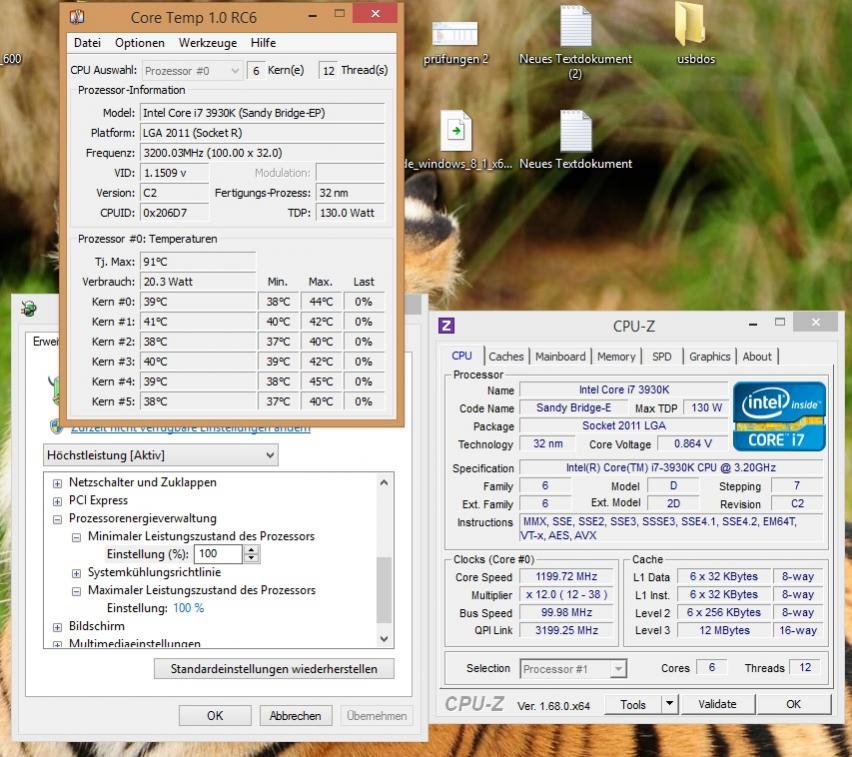Click the Verbrauch value 20.3 Watt
This screenshot has width=852, height=757.
198,281
